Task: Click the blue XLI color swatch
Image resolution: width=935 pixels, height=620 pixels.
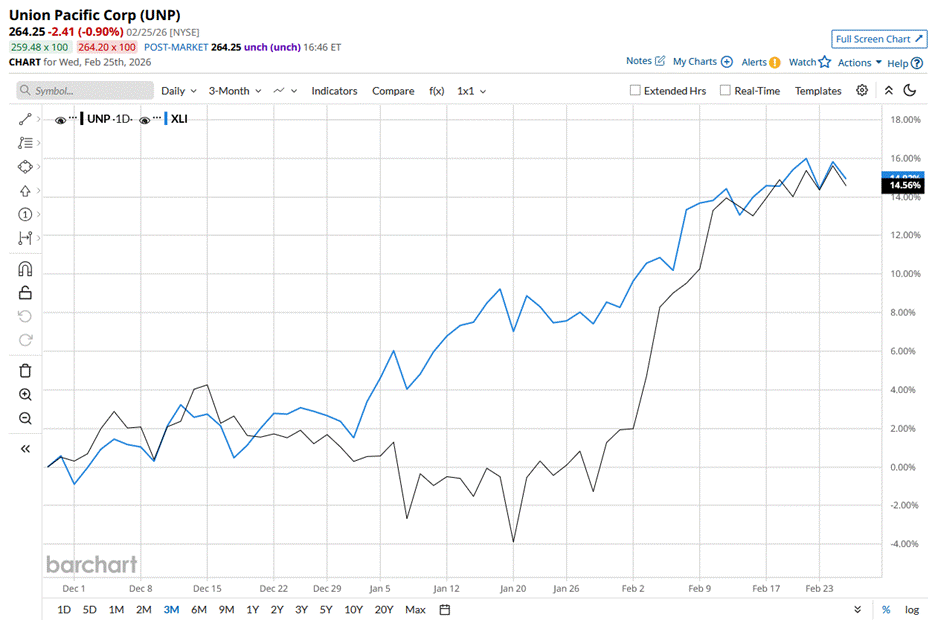Action: point(166,119)
